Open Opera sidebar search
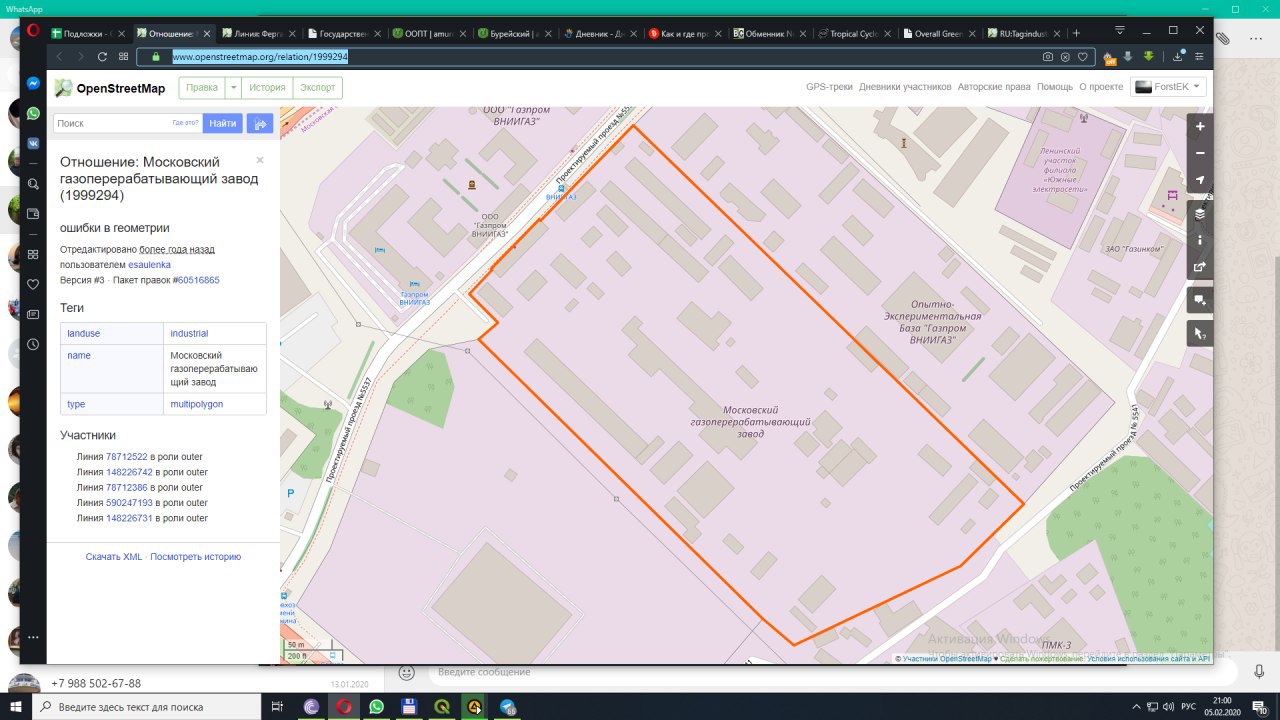This screenshot has width=1280, height=720. [33, 184]
